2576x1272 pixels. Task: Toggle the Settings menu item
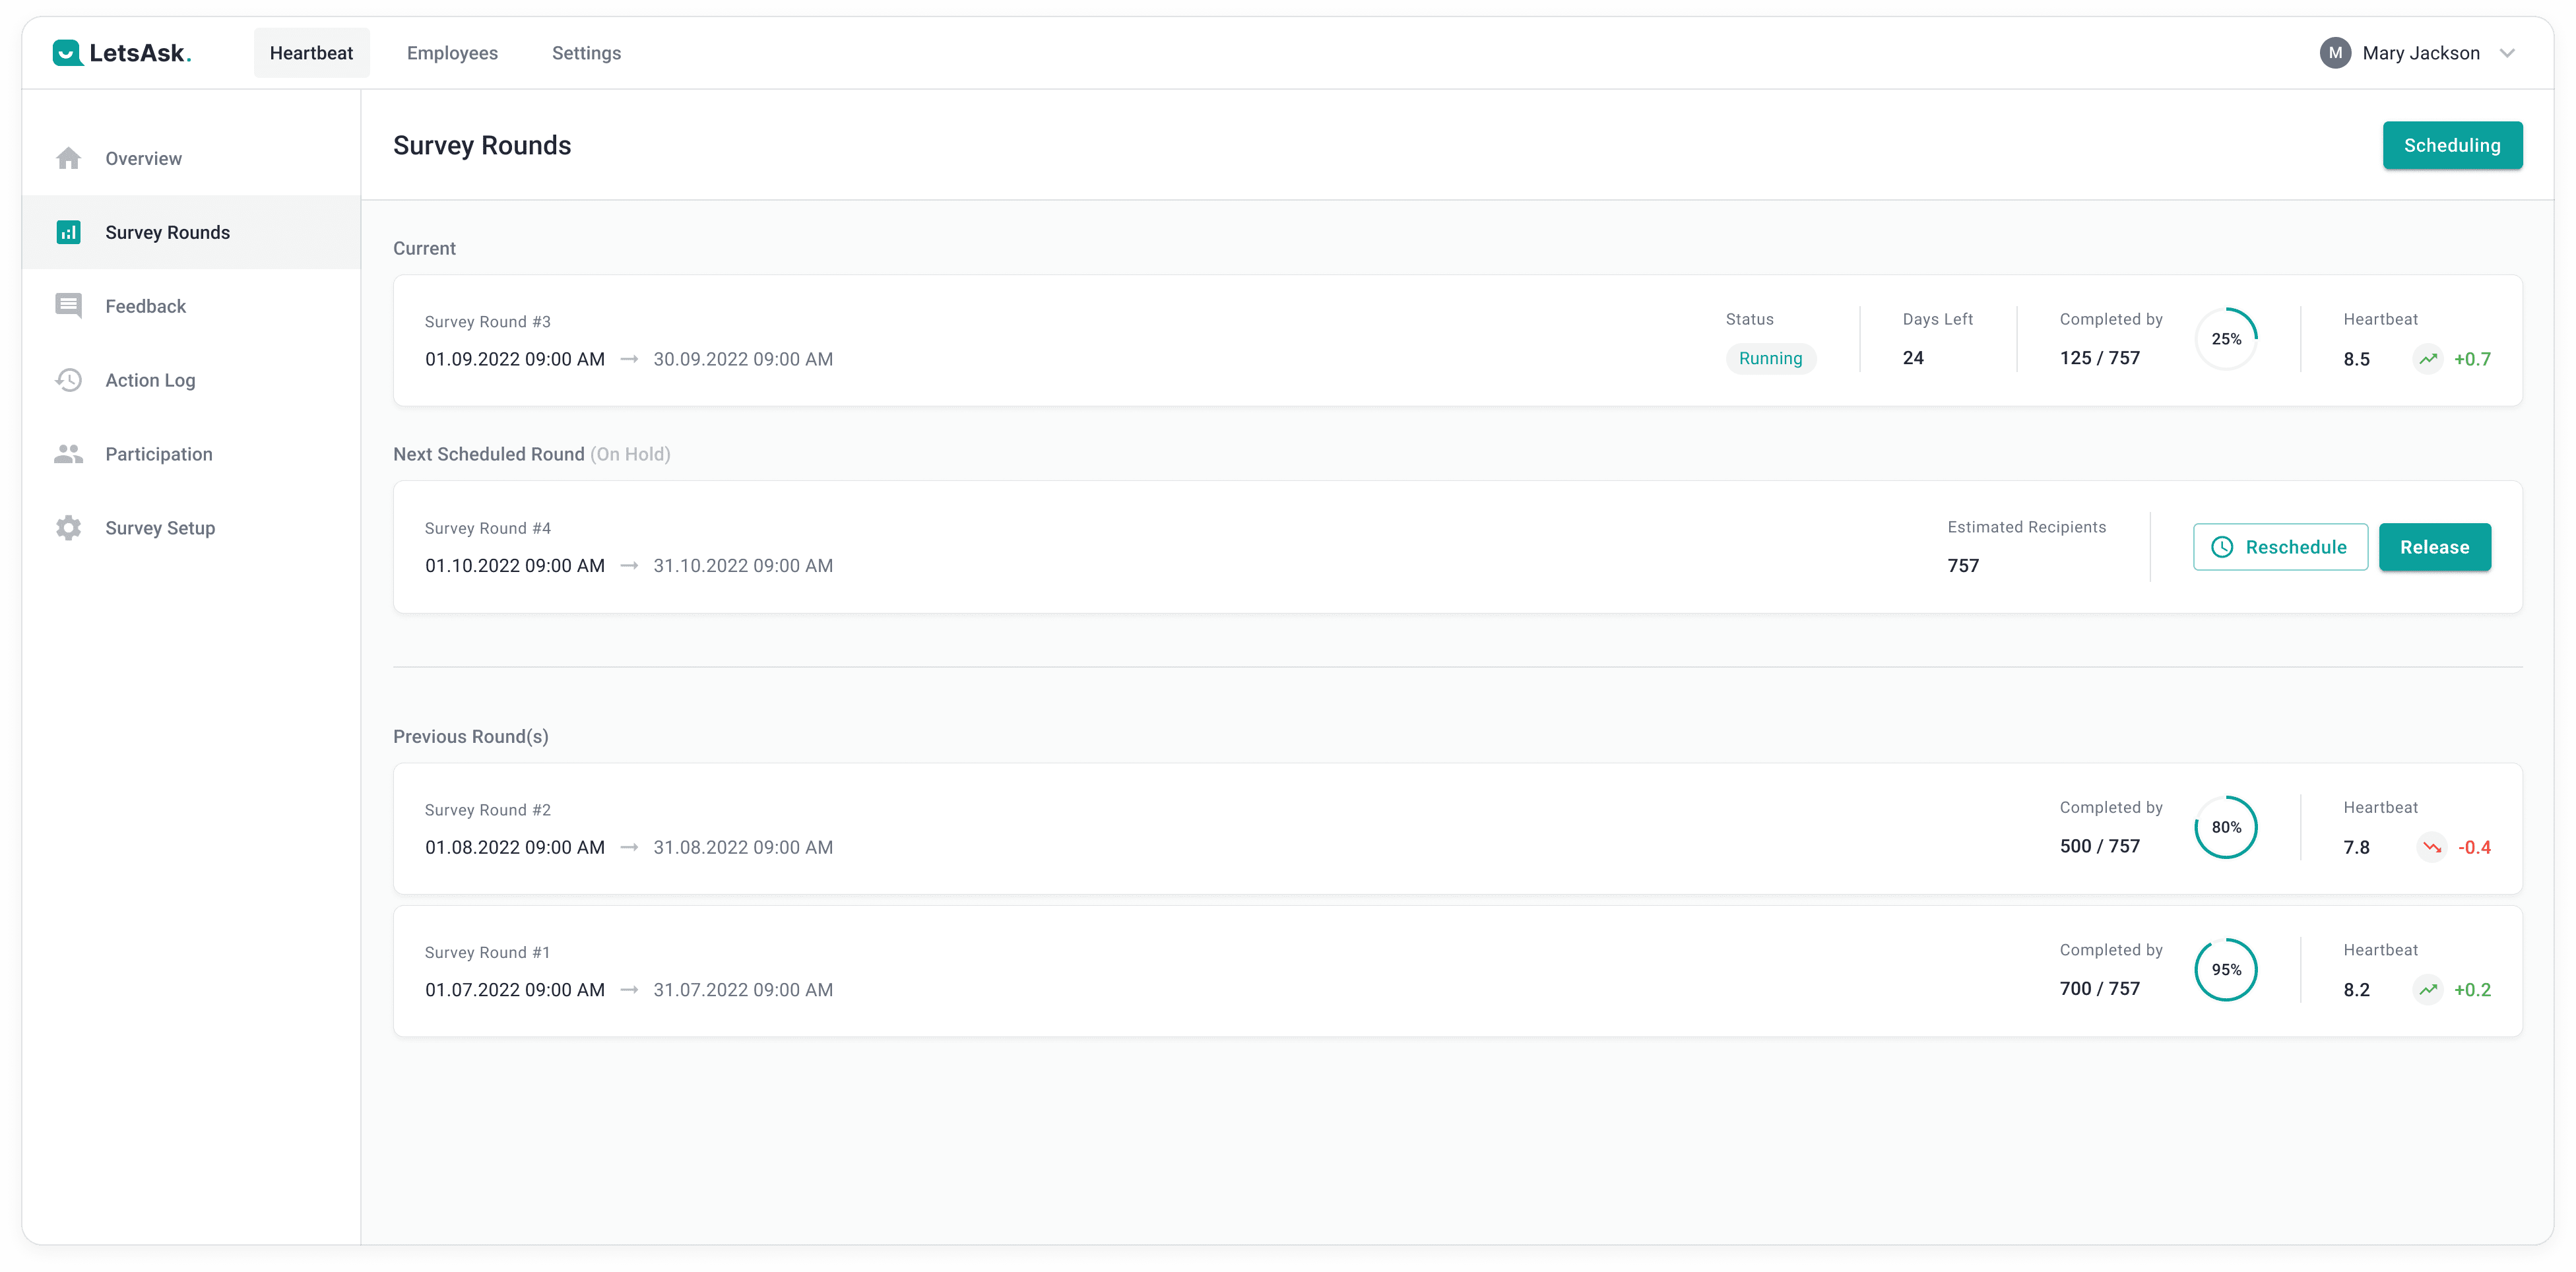tap(587, 53)
